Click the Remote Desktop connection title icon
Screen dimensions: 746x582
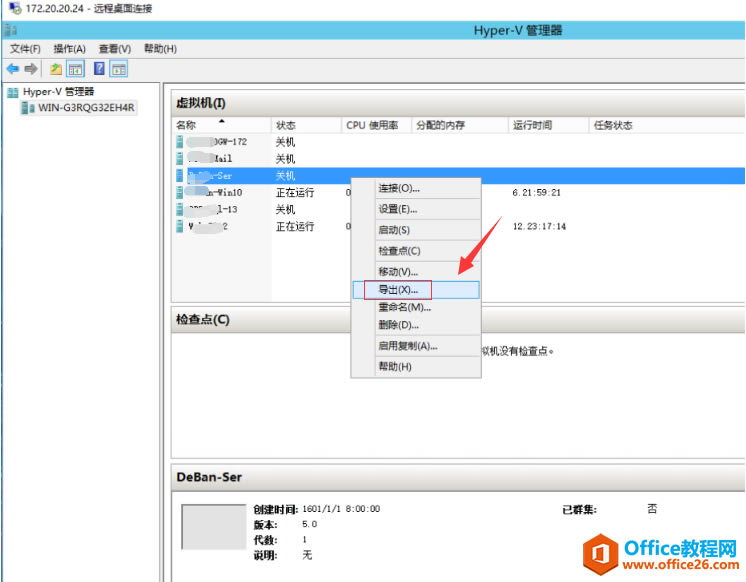pos(15,8)
